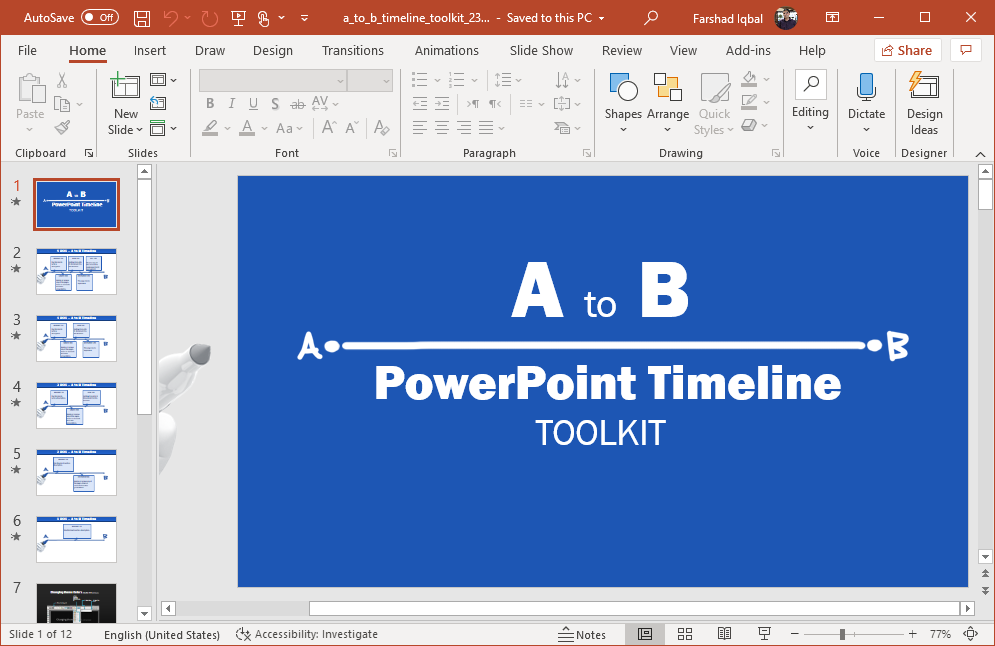
Task: Toggle the AutoSave switch
Action: [x=99, y=18]
